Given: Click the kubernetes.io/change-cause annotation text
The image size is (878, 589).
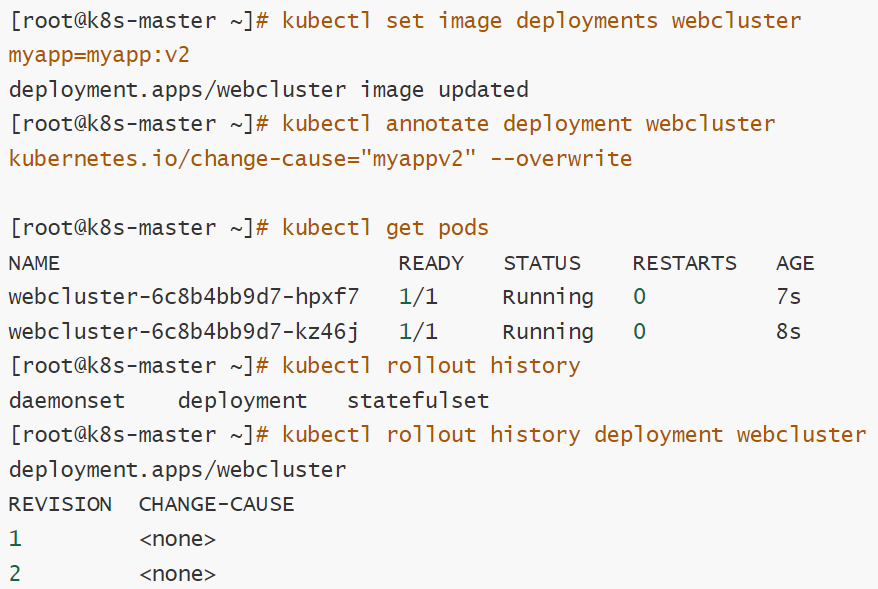Looking at the screenshot, I should (x=242, y=158).
